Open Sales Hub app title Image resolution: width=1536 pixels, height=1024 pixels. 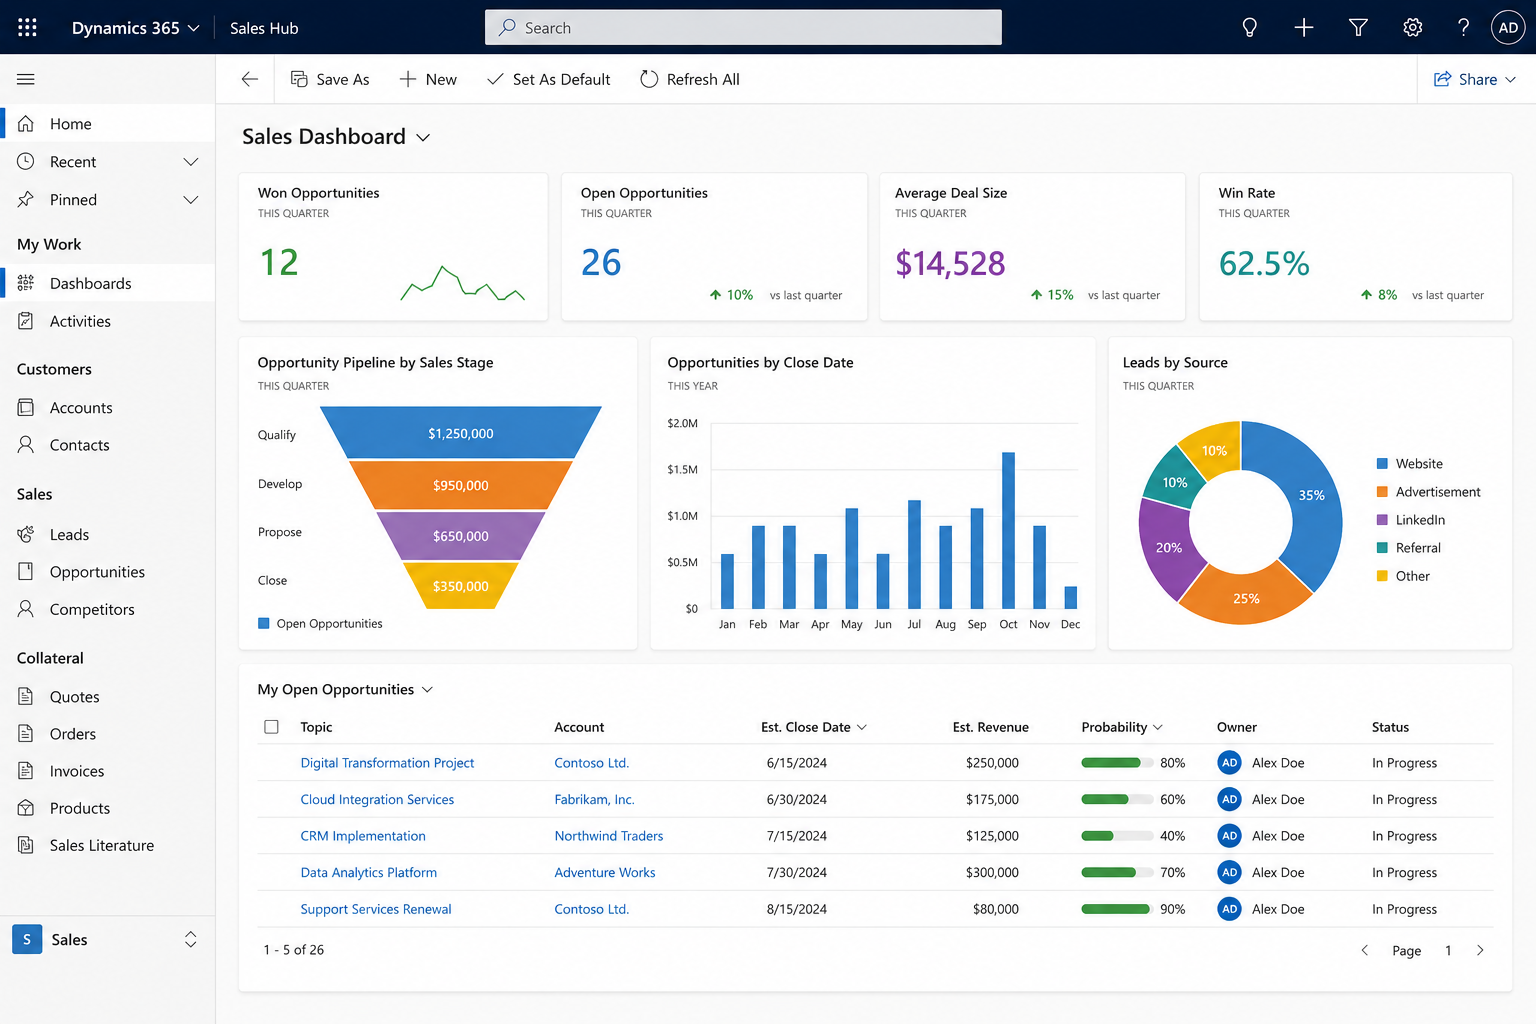click(264, 28)
